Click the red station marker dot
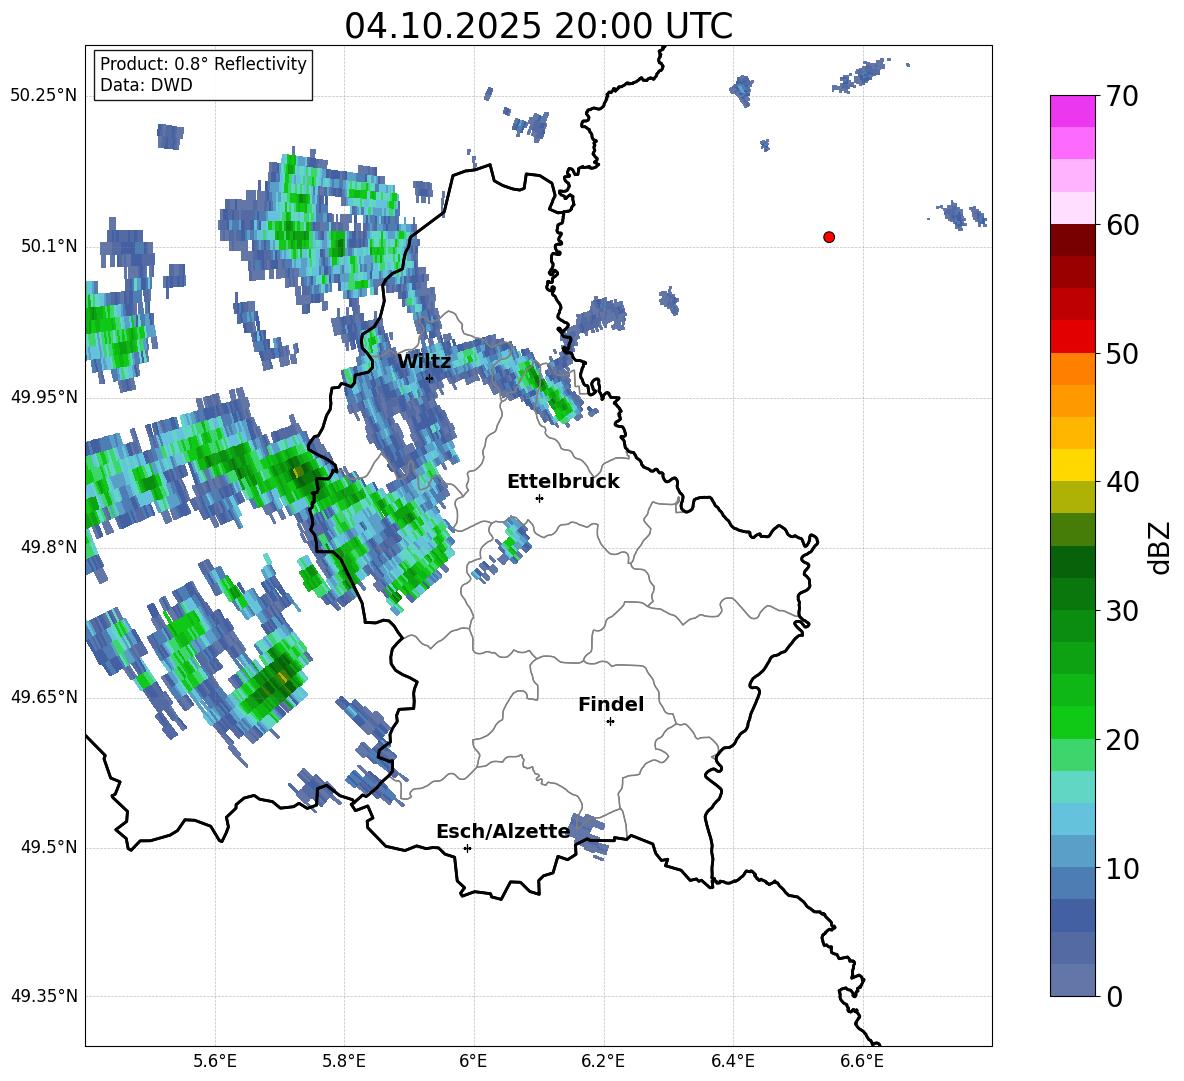 tap(828, 237)
